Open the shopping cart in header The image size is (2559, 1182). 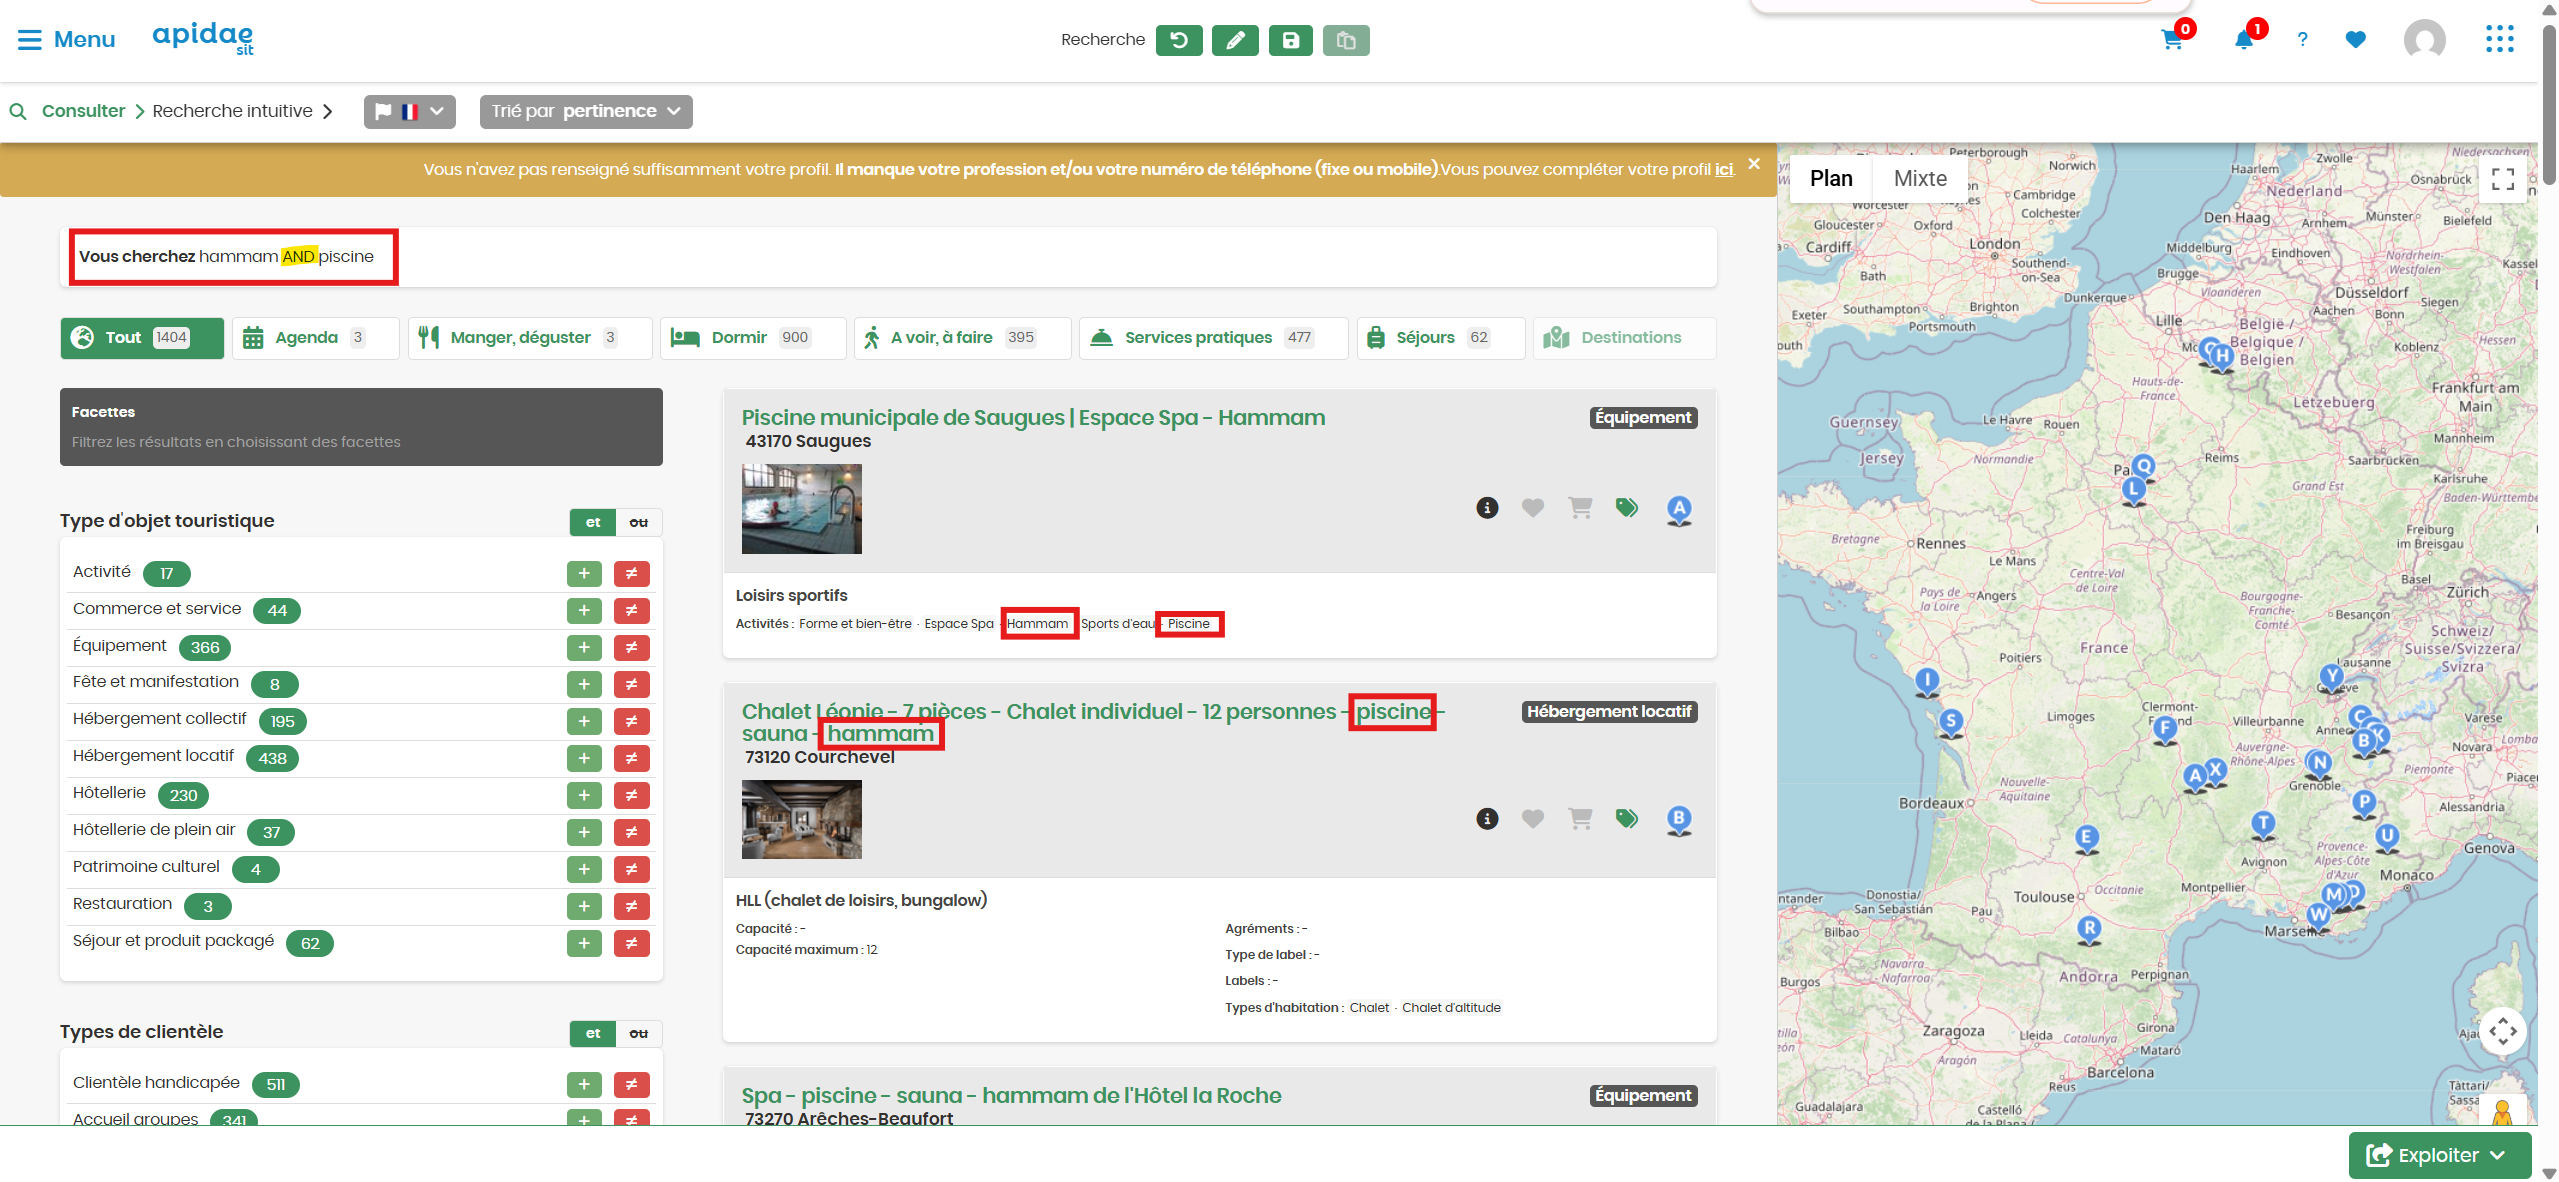[2171, 40]
